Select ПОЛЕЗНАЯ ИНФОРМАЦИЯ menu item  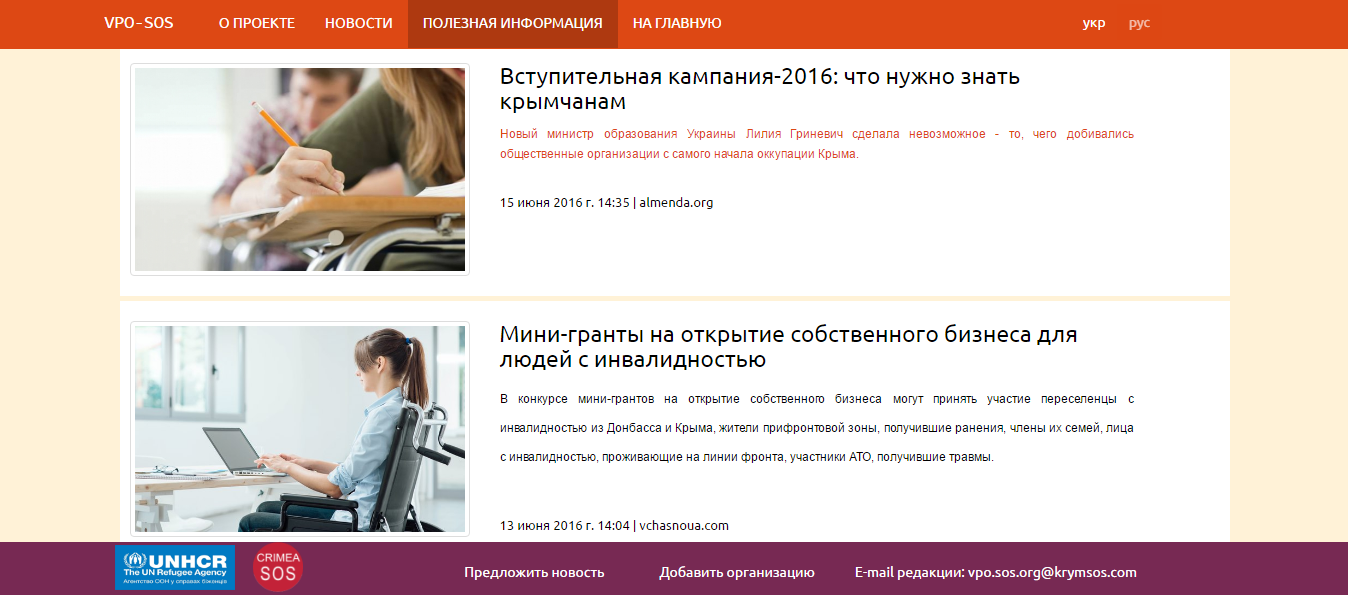[513, 23]
